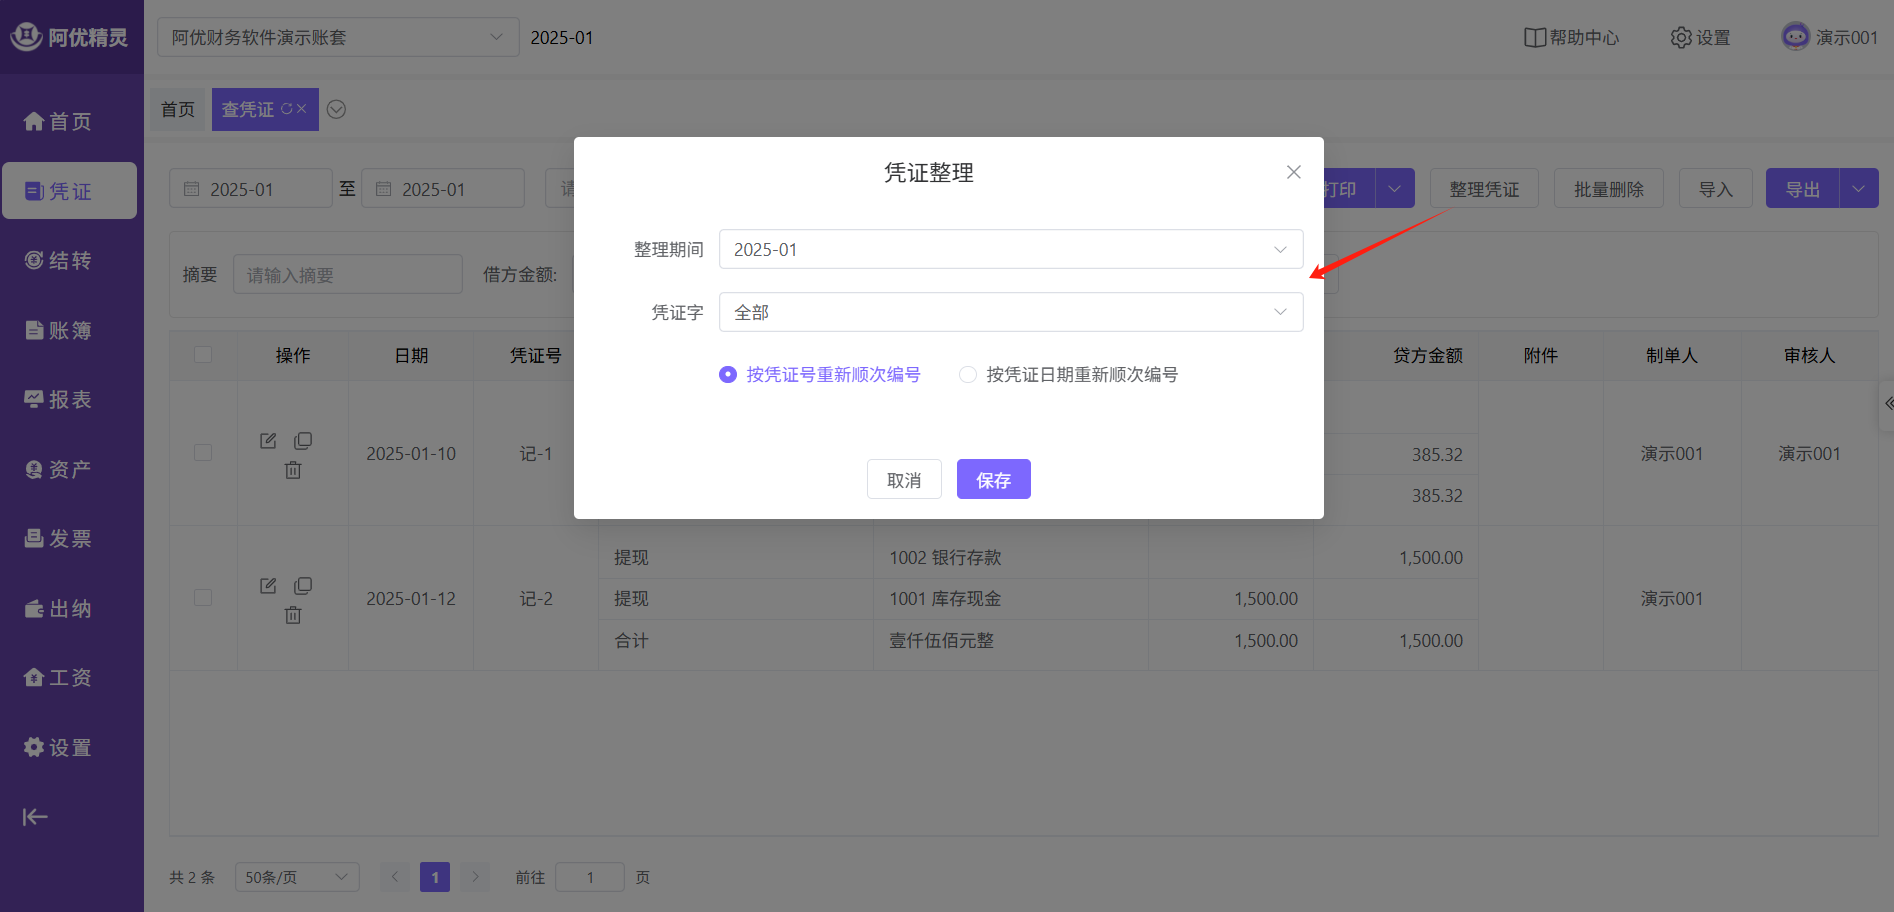Viewport: 1894px width, 912px height.
Task: Open the 帮助中心 help center
Action: (x=1571, y=38)
